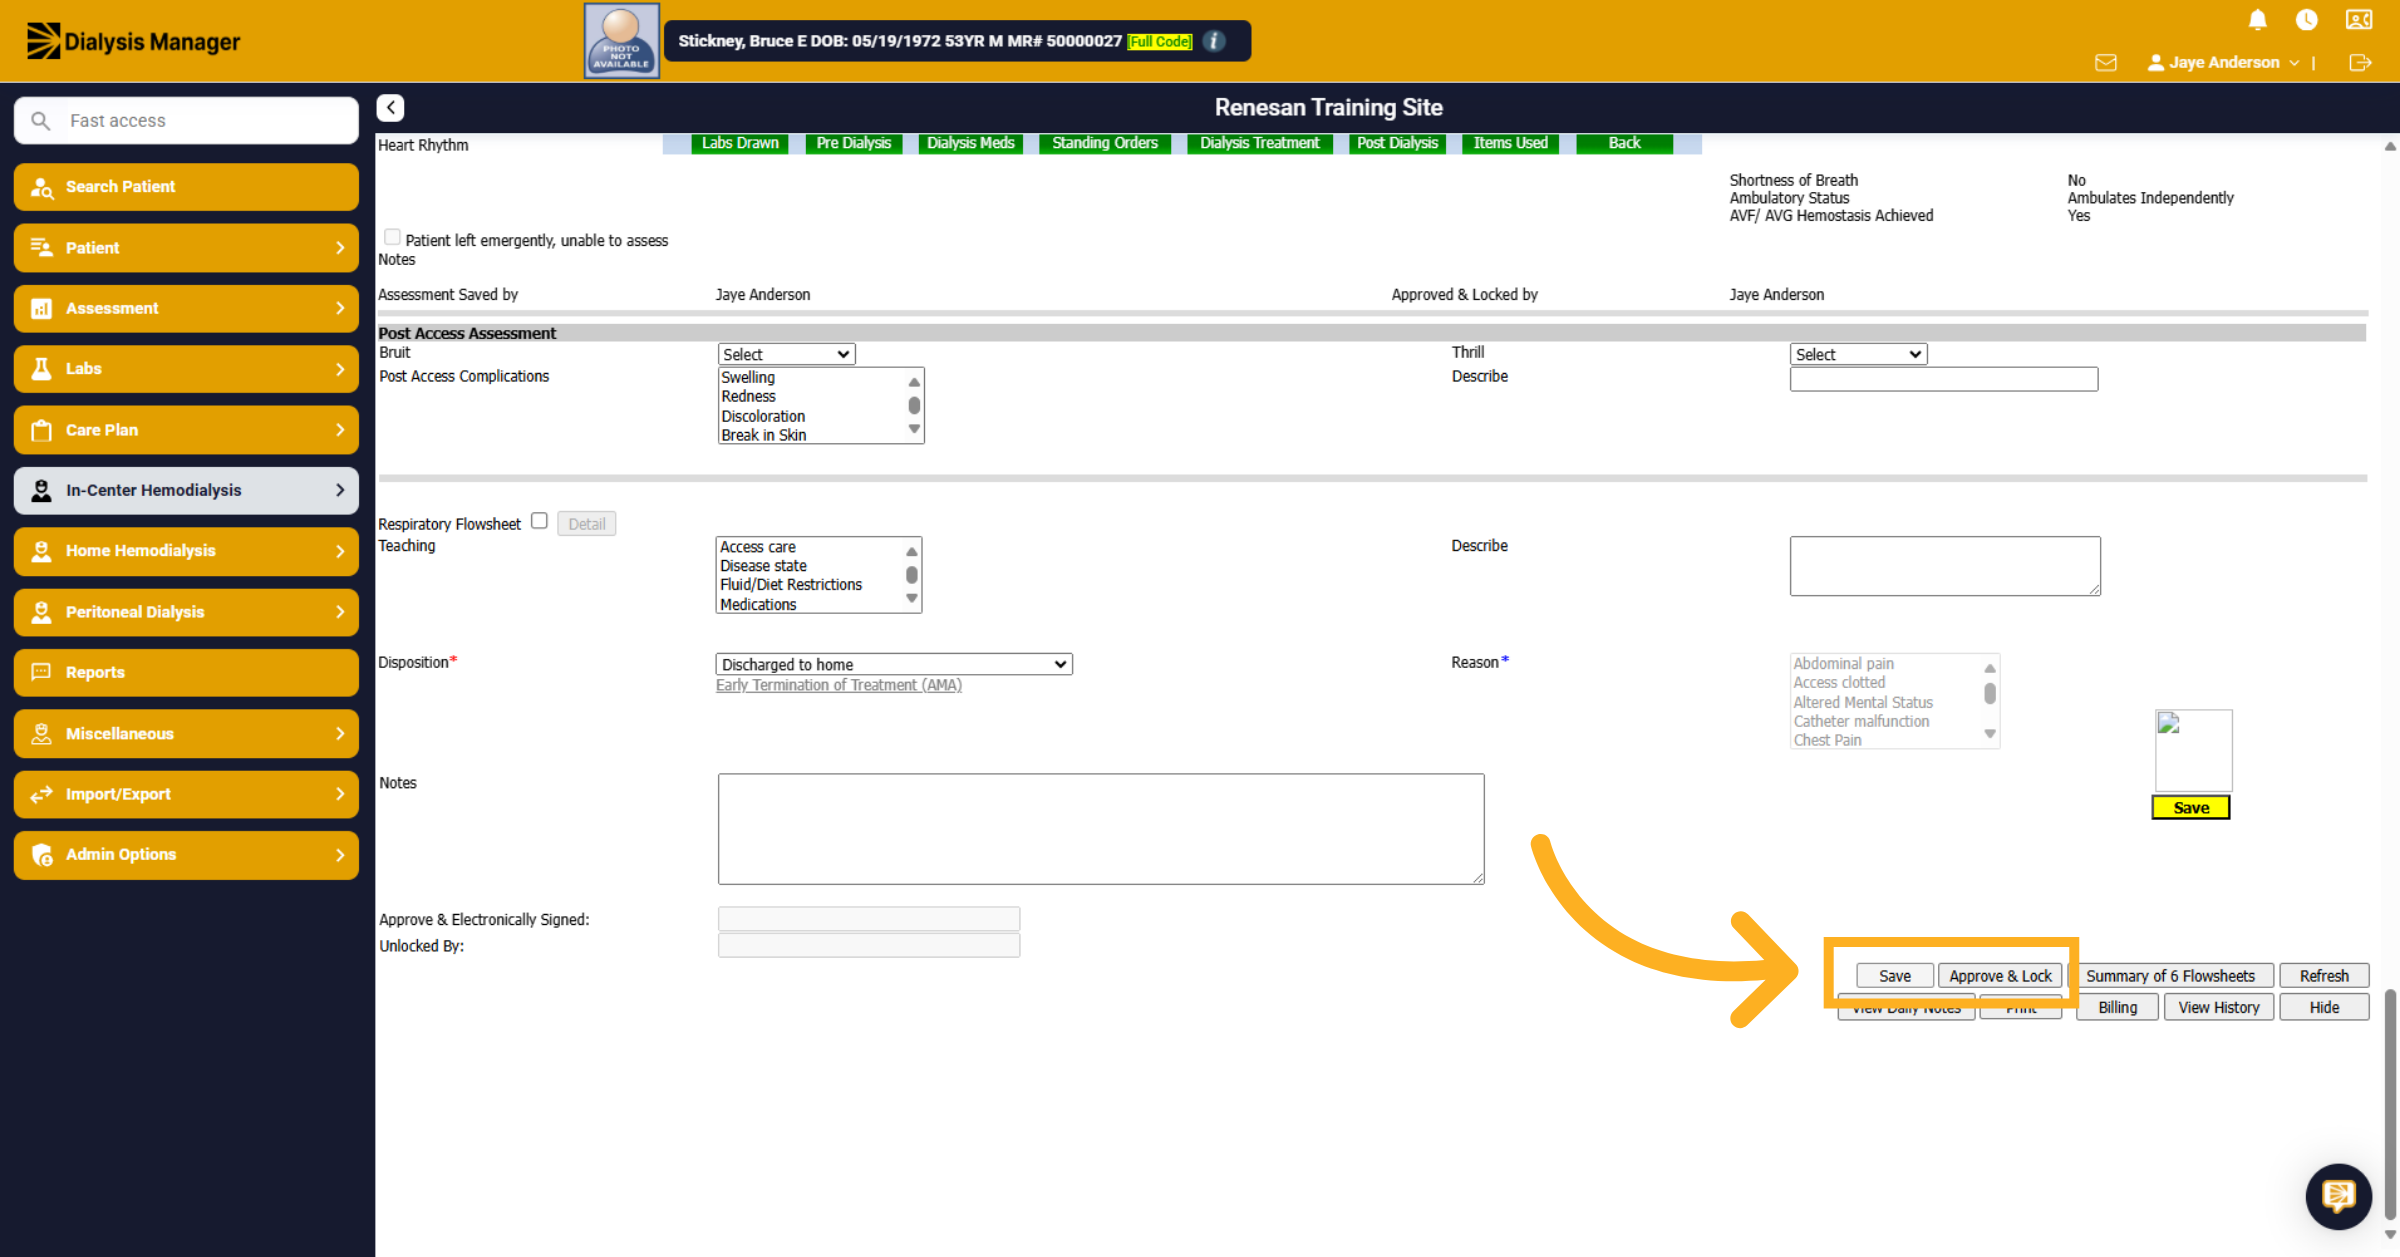The height and width of the screenshot is (1257, 2400).
Task: Switch to Pre Dialysis tab
Action: point(853,143)
